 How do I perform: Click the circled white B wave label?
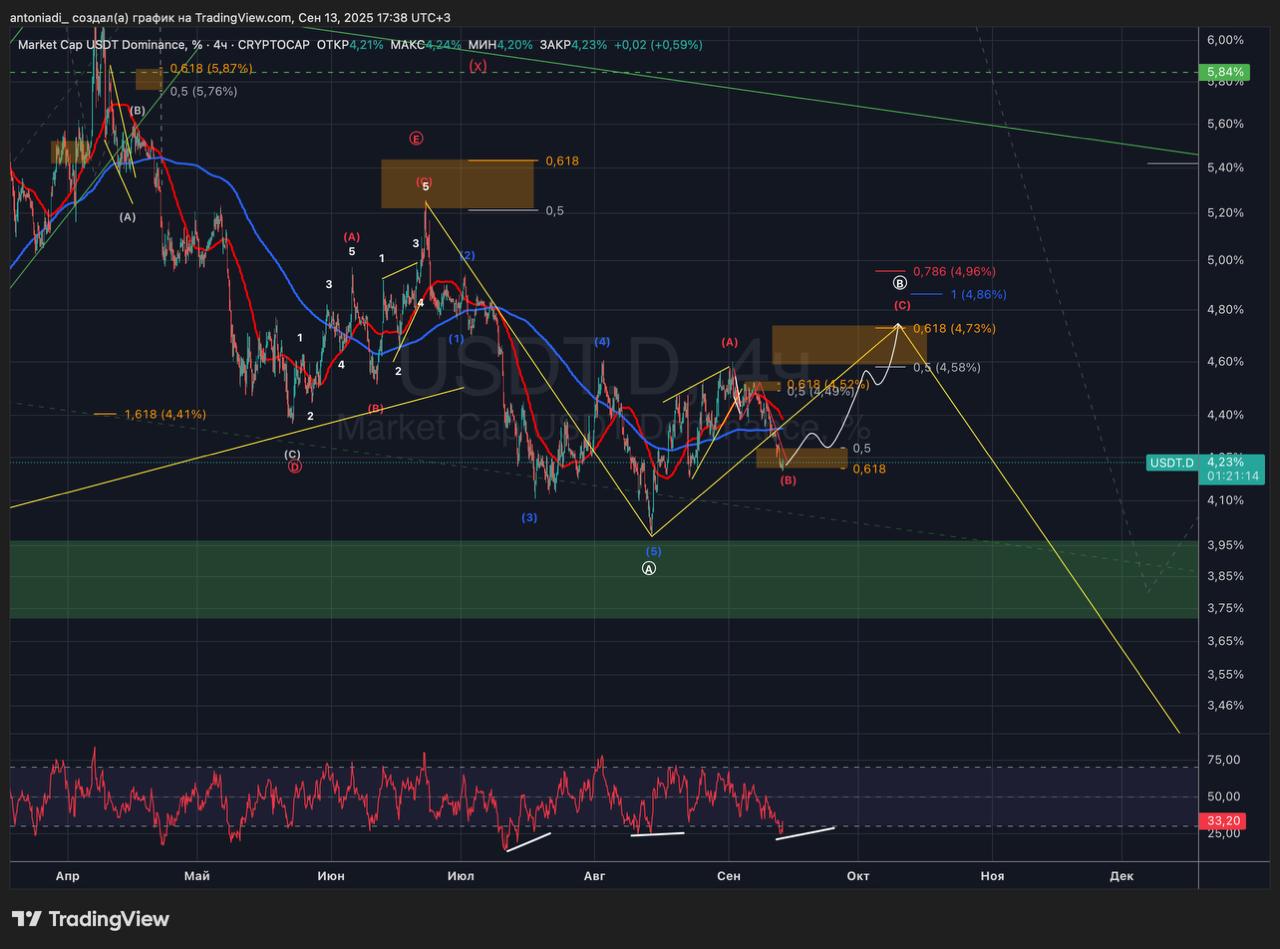point(899,283)
